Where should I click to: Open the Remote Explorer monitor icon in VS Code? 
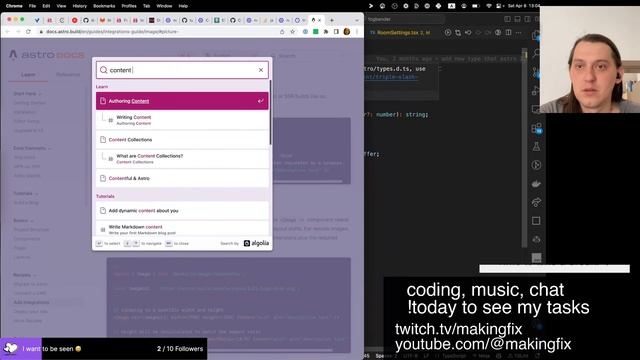coord(535,109)
